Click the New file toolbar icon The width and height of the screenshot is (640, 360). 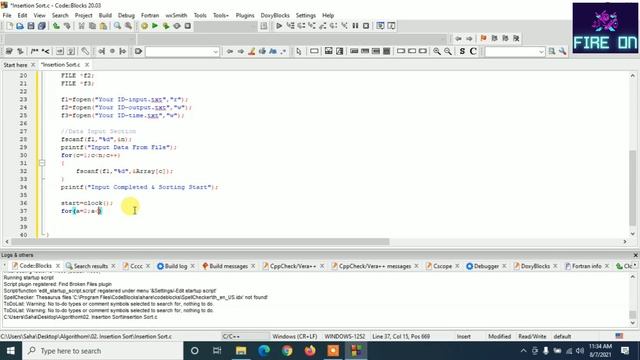9,26
